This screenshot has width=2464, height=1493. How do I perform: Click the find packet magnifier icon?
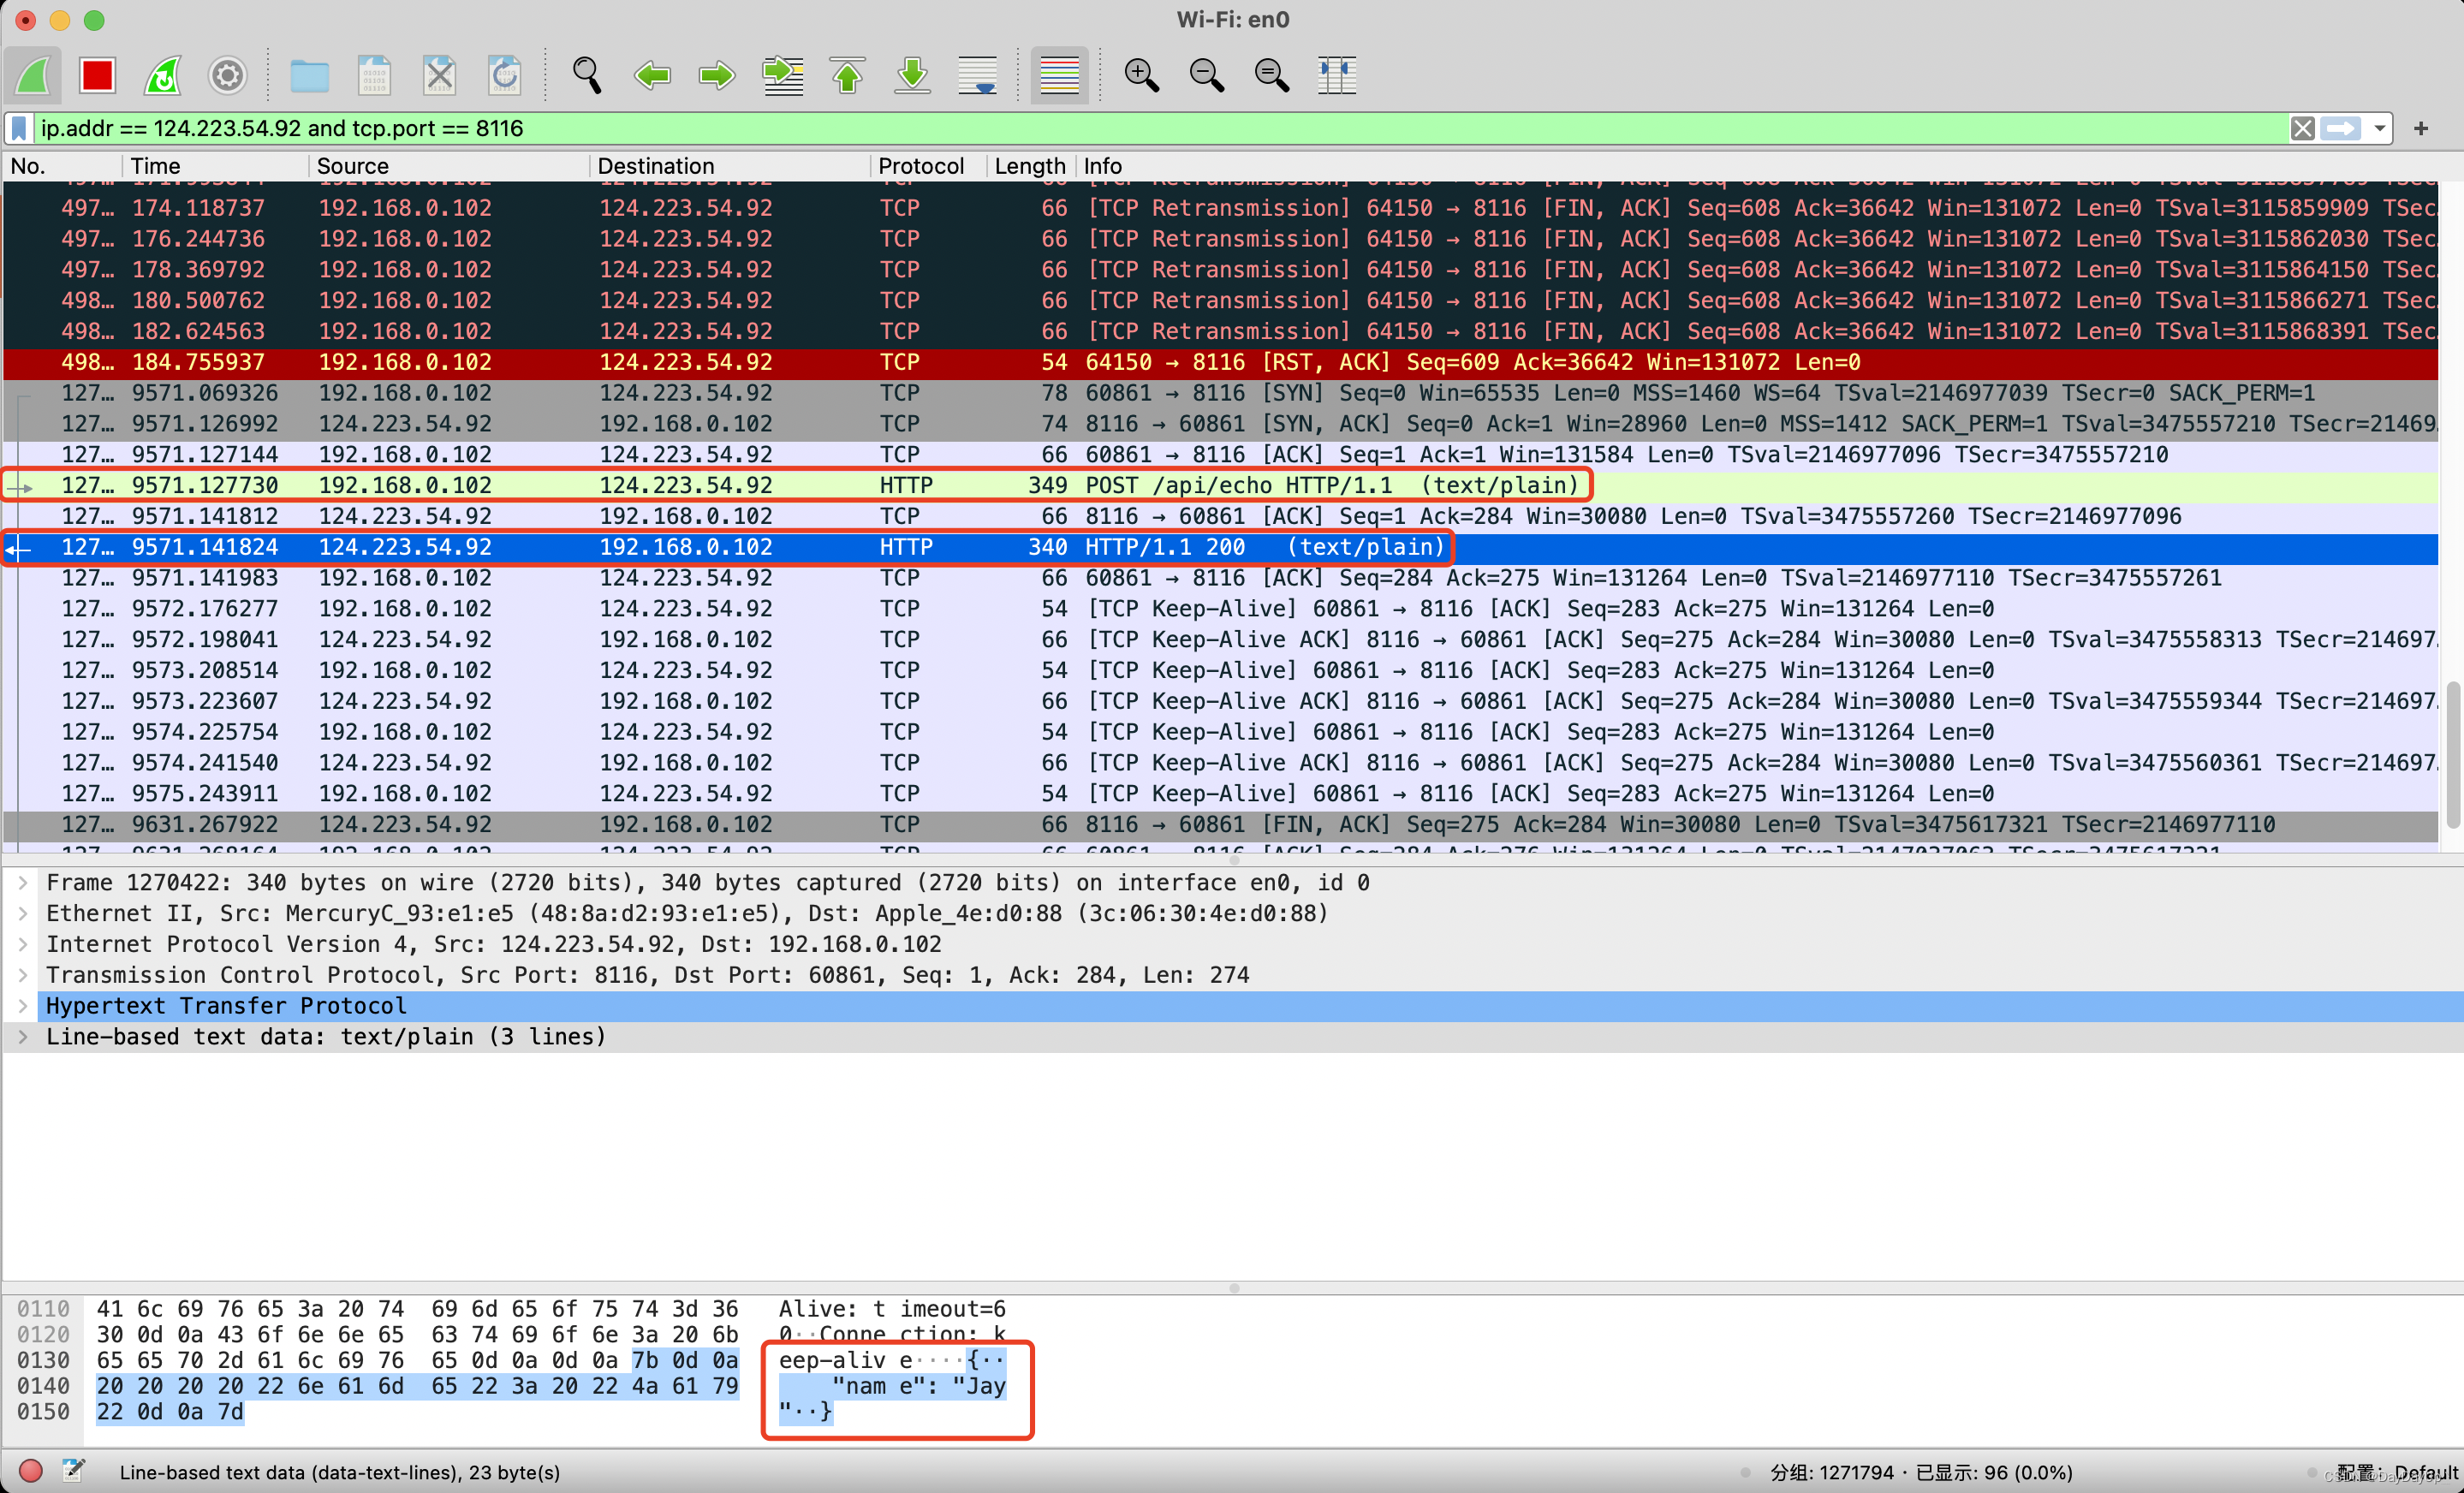coord(587,75)
